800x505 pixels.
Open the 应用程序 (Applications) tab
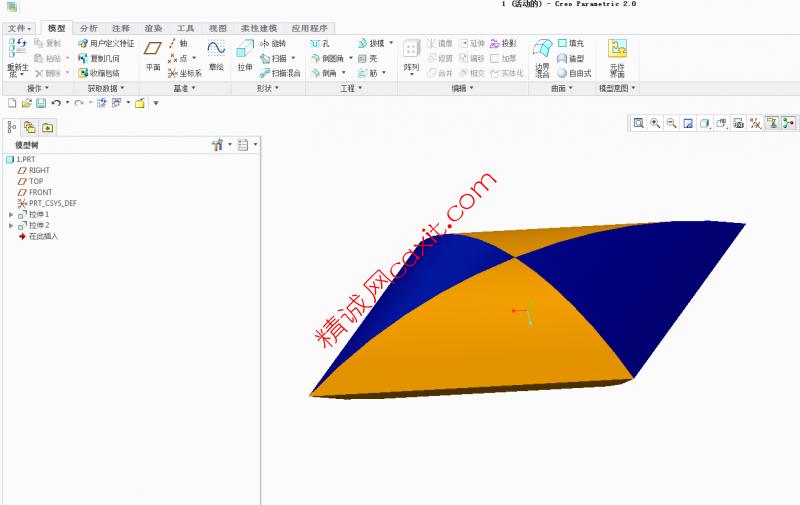(309, 28)
